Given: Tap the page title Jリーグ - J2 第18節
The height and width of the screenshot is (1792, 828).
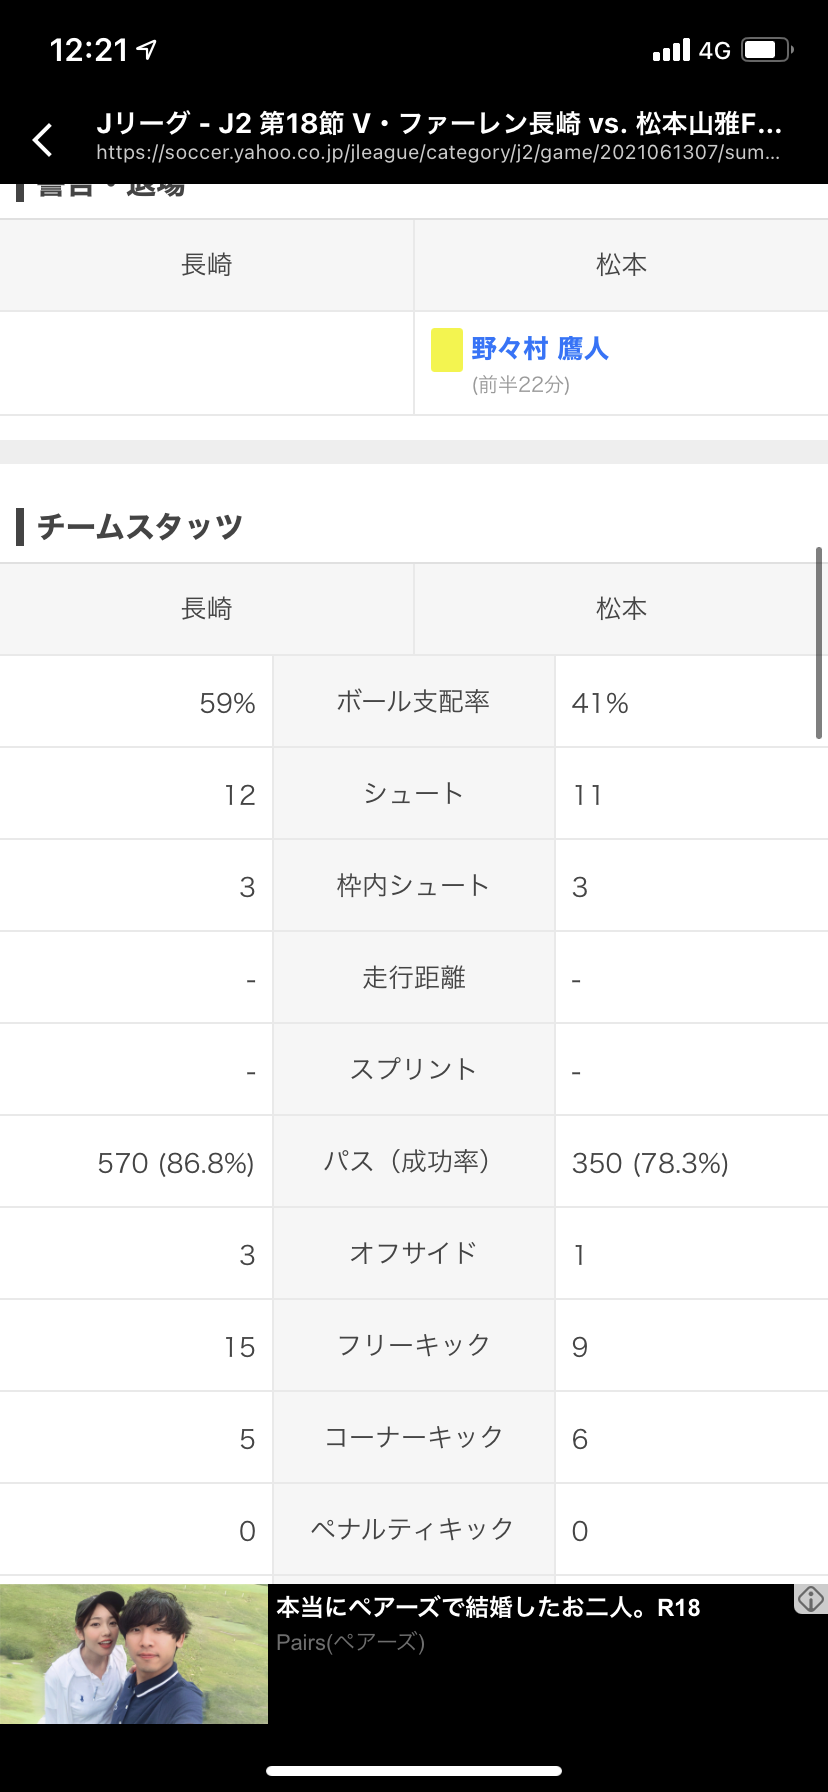Looking at the screenshot, I should coord(438,123).
